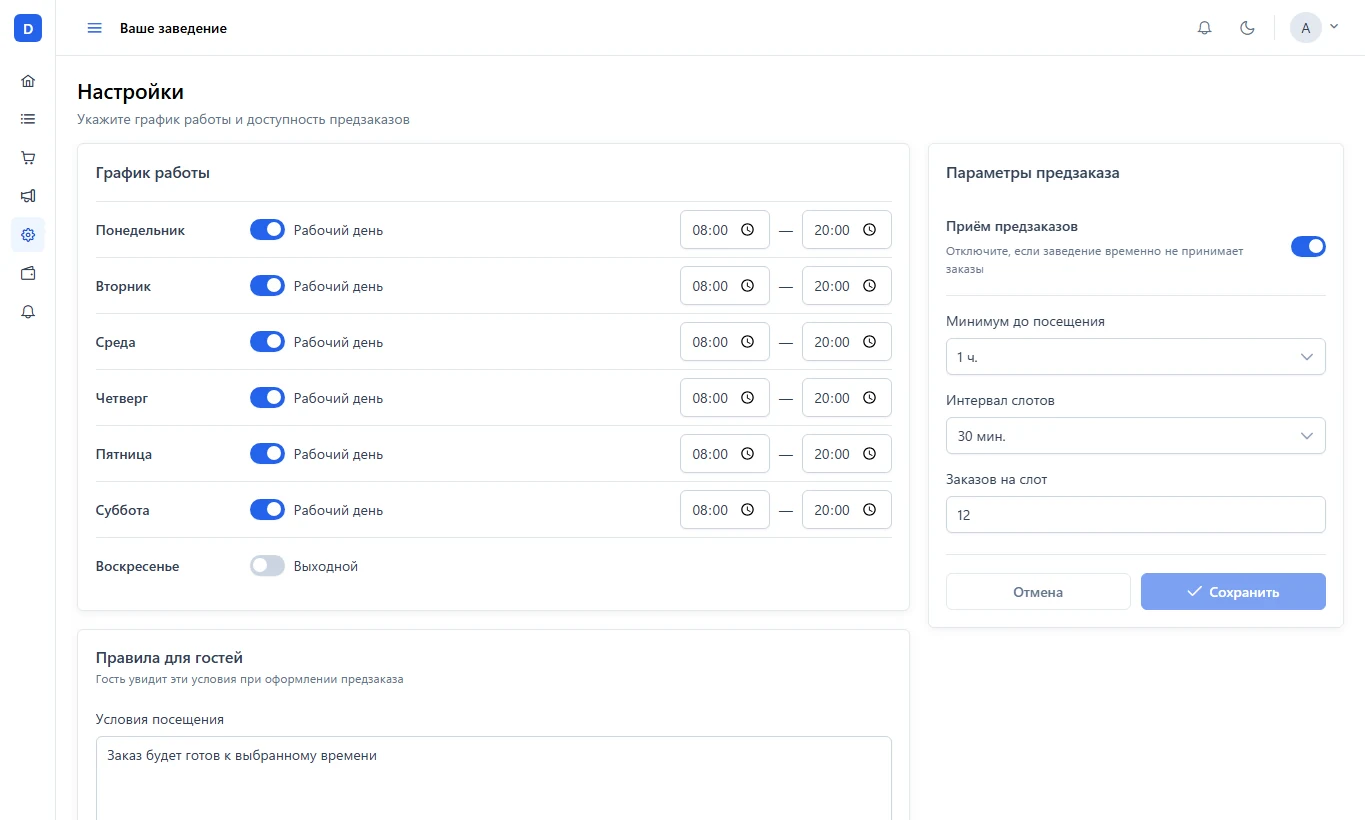Image resolution: width=1365 pixels, height=820 pixels.
Task: Click the Заказов на слот input field
Action: 1136,515
